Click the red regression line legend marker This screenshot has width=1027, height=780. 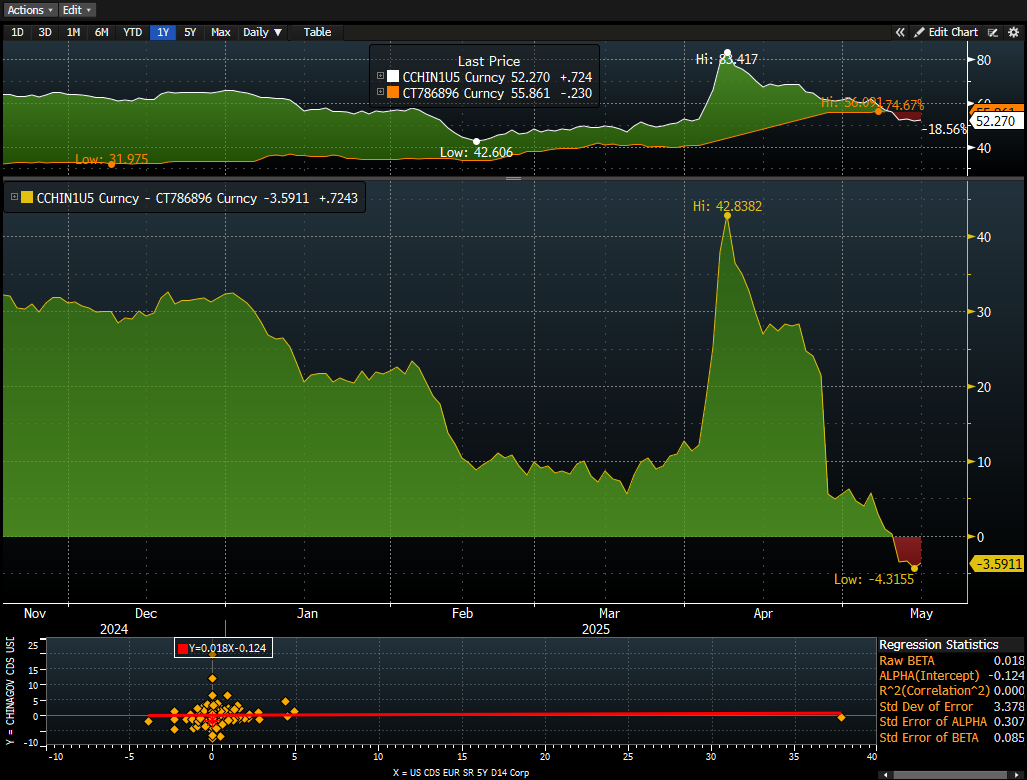(182, 648)
